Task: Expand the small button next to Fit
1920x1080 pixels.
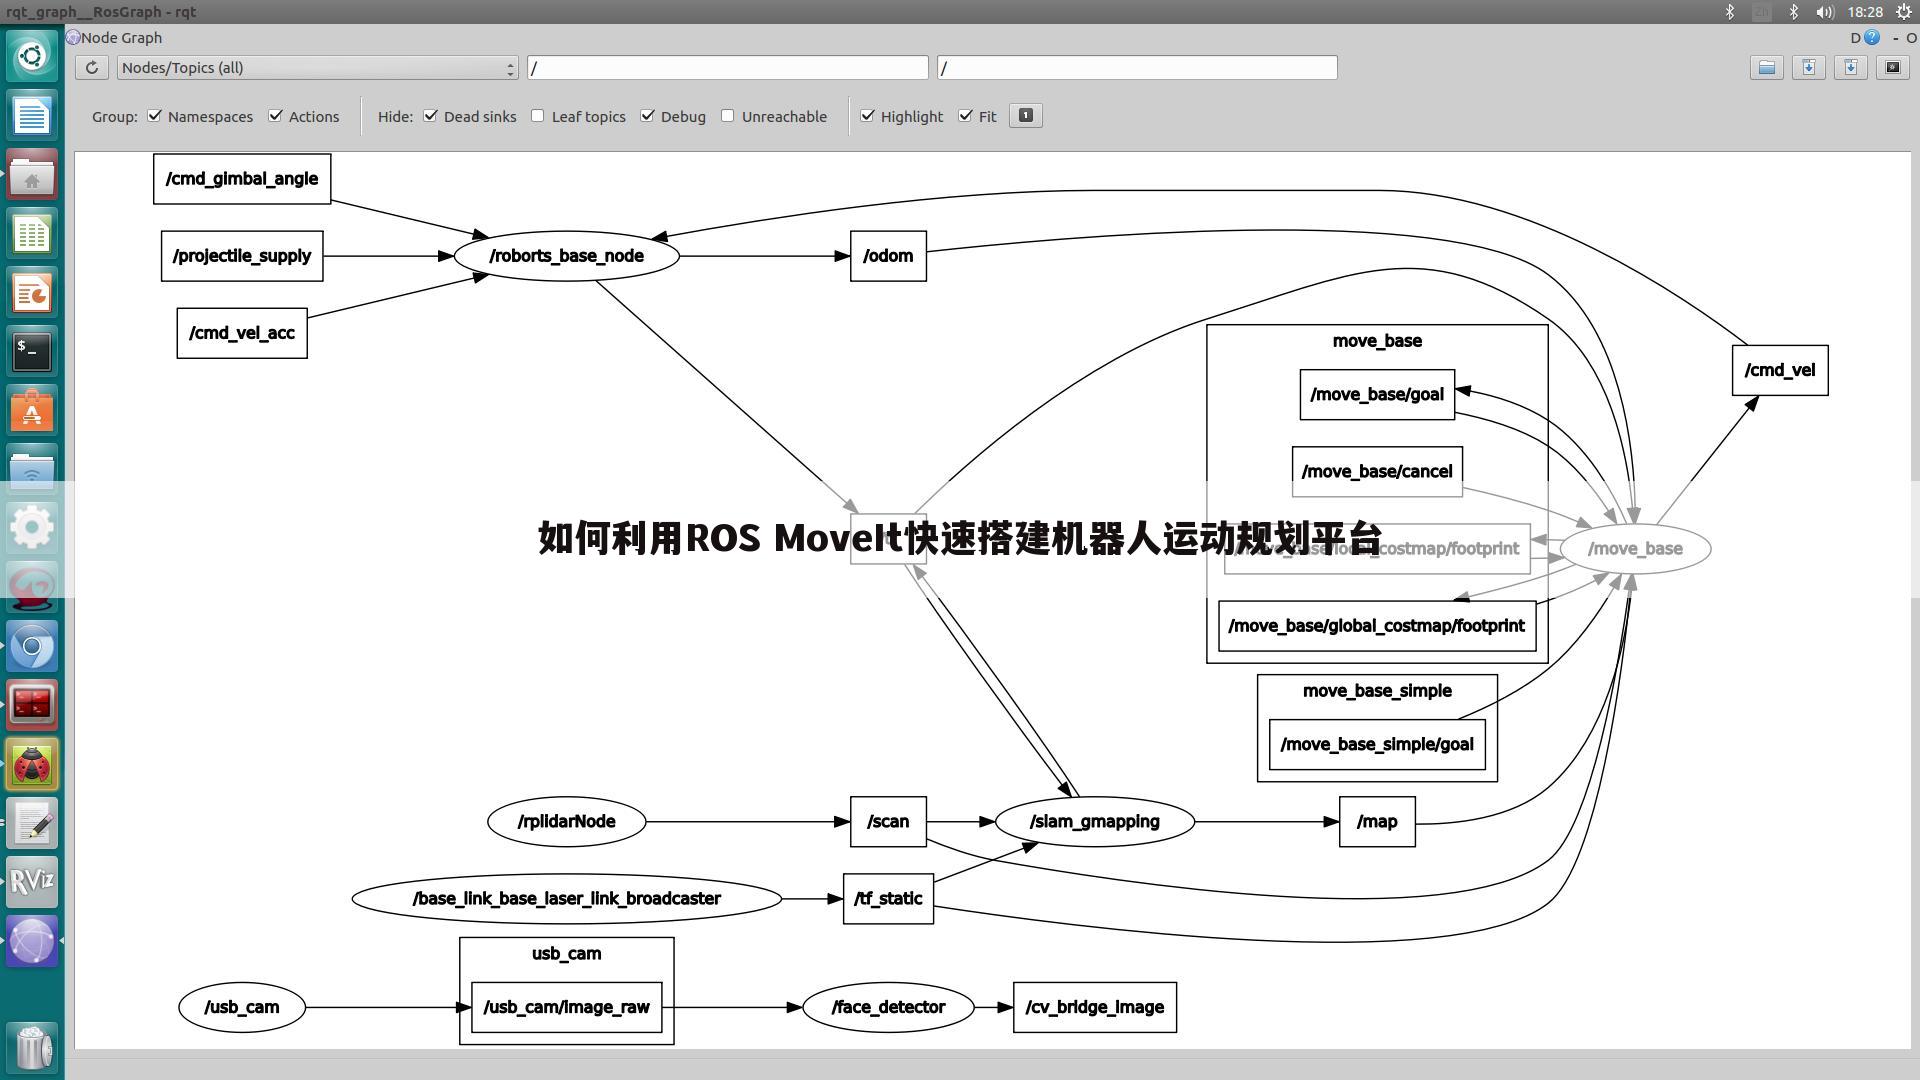Action: 1025,115
